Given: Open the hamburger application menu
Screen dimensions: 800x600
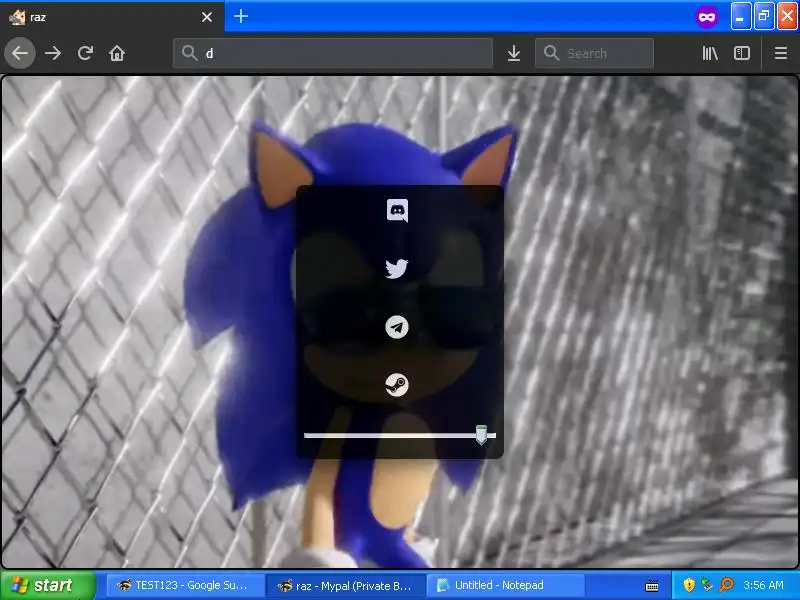Looking at the screenshot, I should 781,53.
